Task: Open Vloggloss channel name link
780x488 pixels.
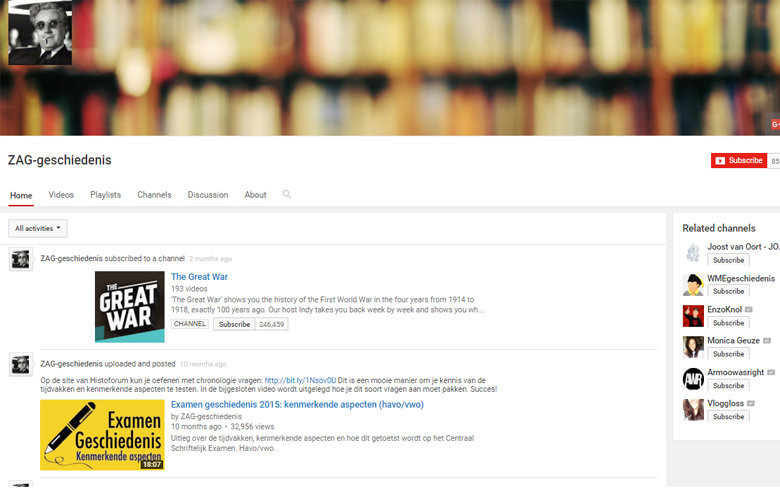Action: pyautogui.click(x=726, y=403)
